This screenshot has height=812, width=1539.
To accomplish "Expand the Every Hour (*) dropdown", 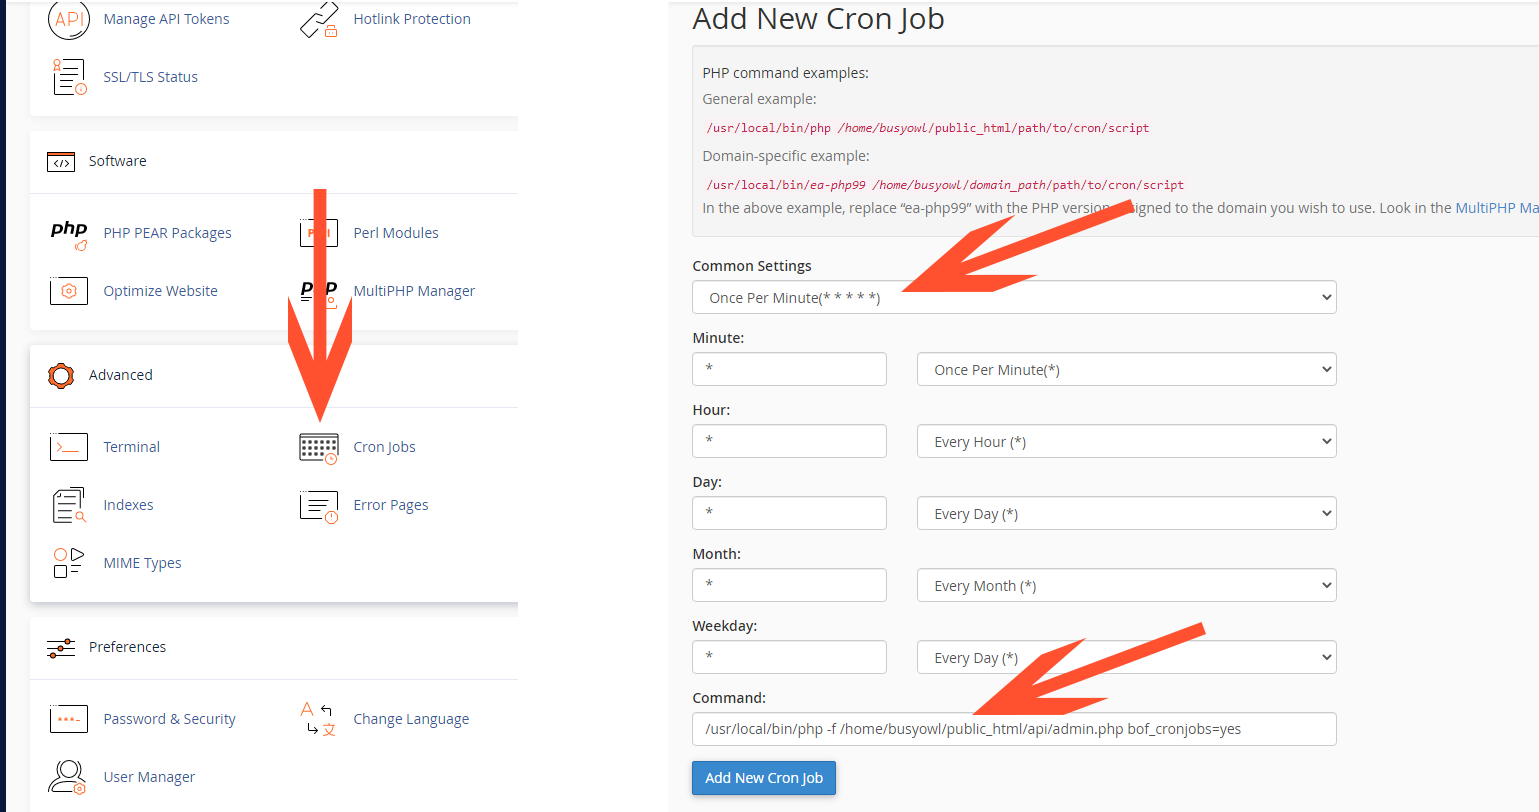I will click(x=1127, y=441).
